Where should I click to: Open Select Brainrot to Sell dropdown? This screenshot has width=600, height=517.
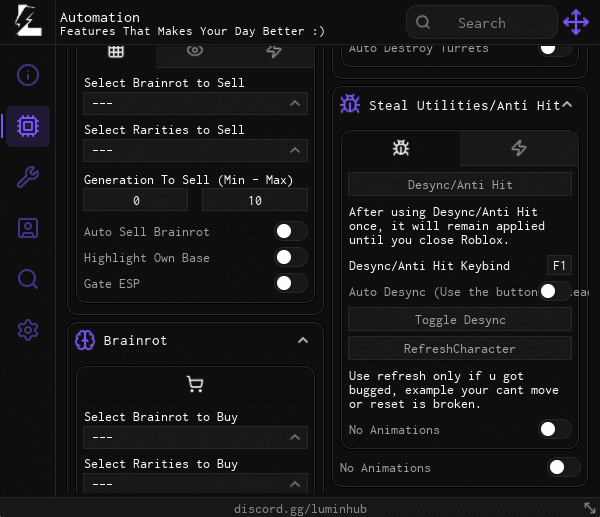195,103
